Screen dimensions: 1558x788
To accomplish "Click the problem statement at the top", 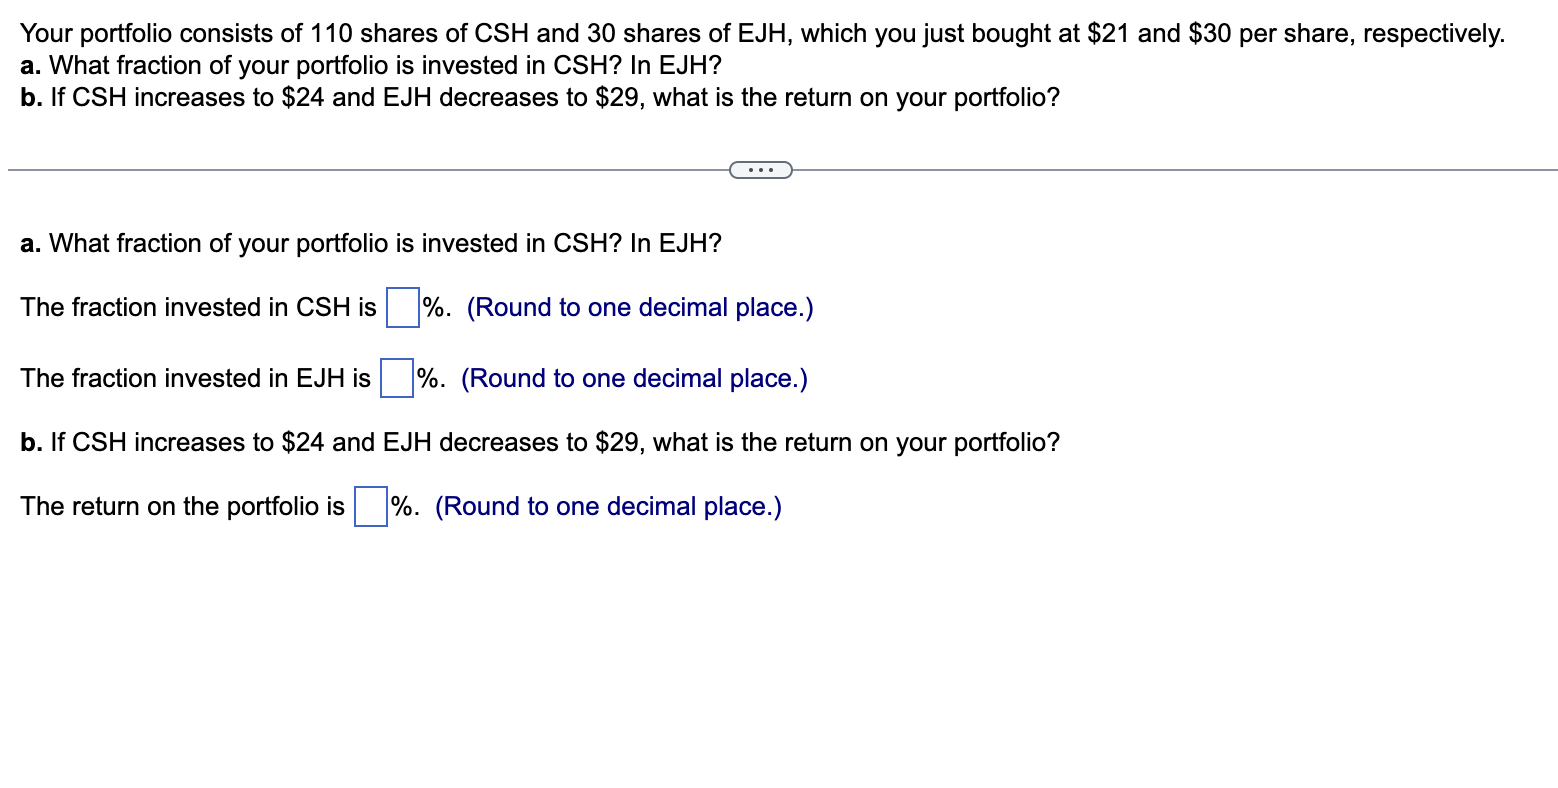I will point(760,33).
